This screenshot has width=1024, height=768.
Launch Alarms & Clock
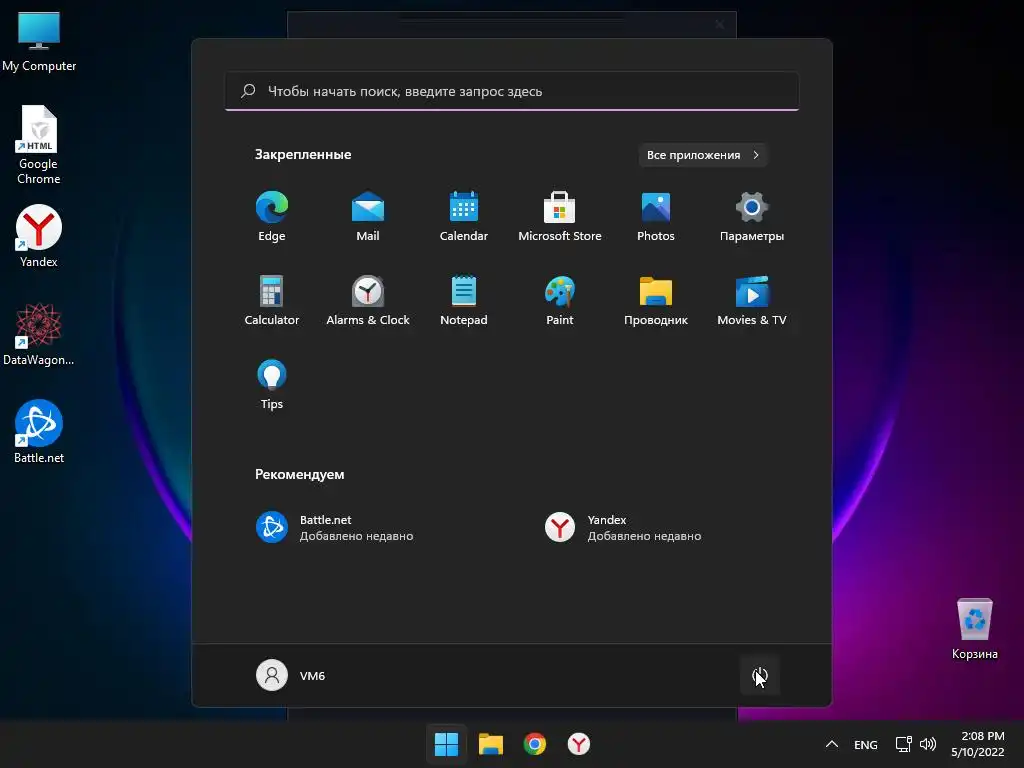click(368, 300)
